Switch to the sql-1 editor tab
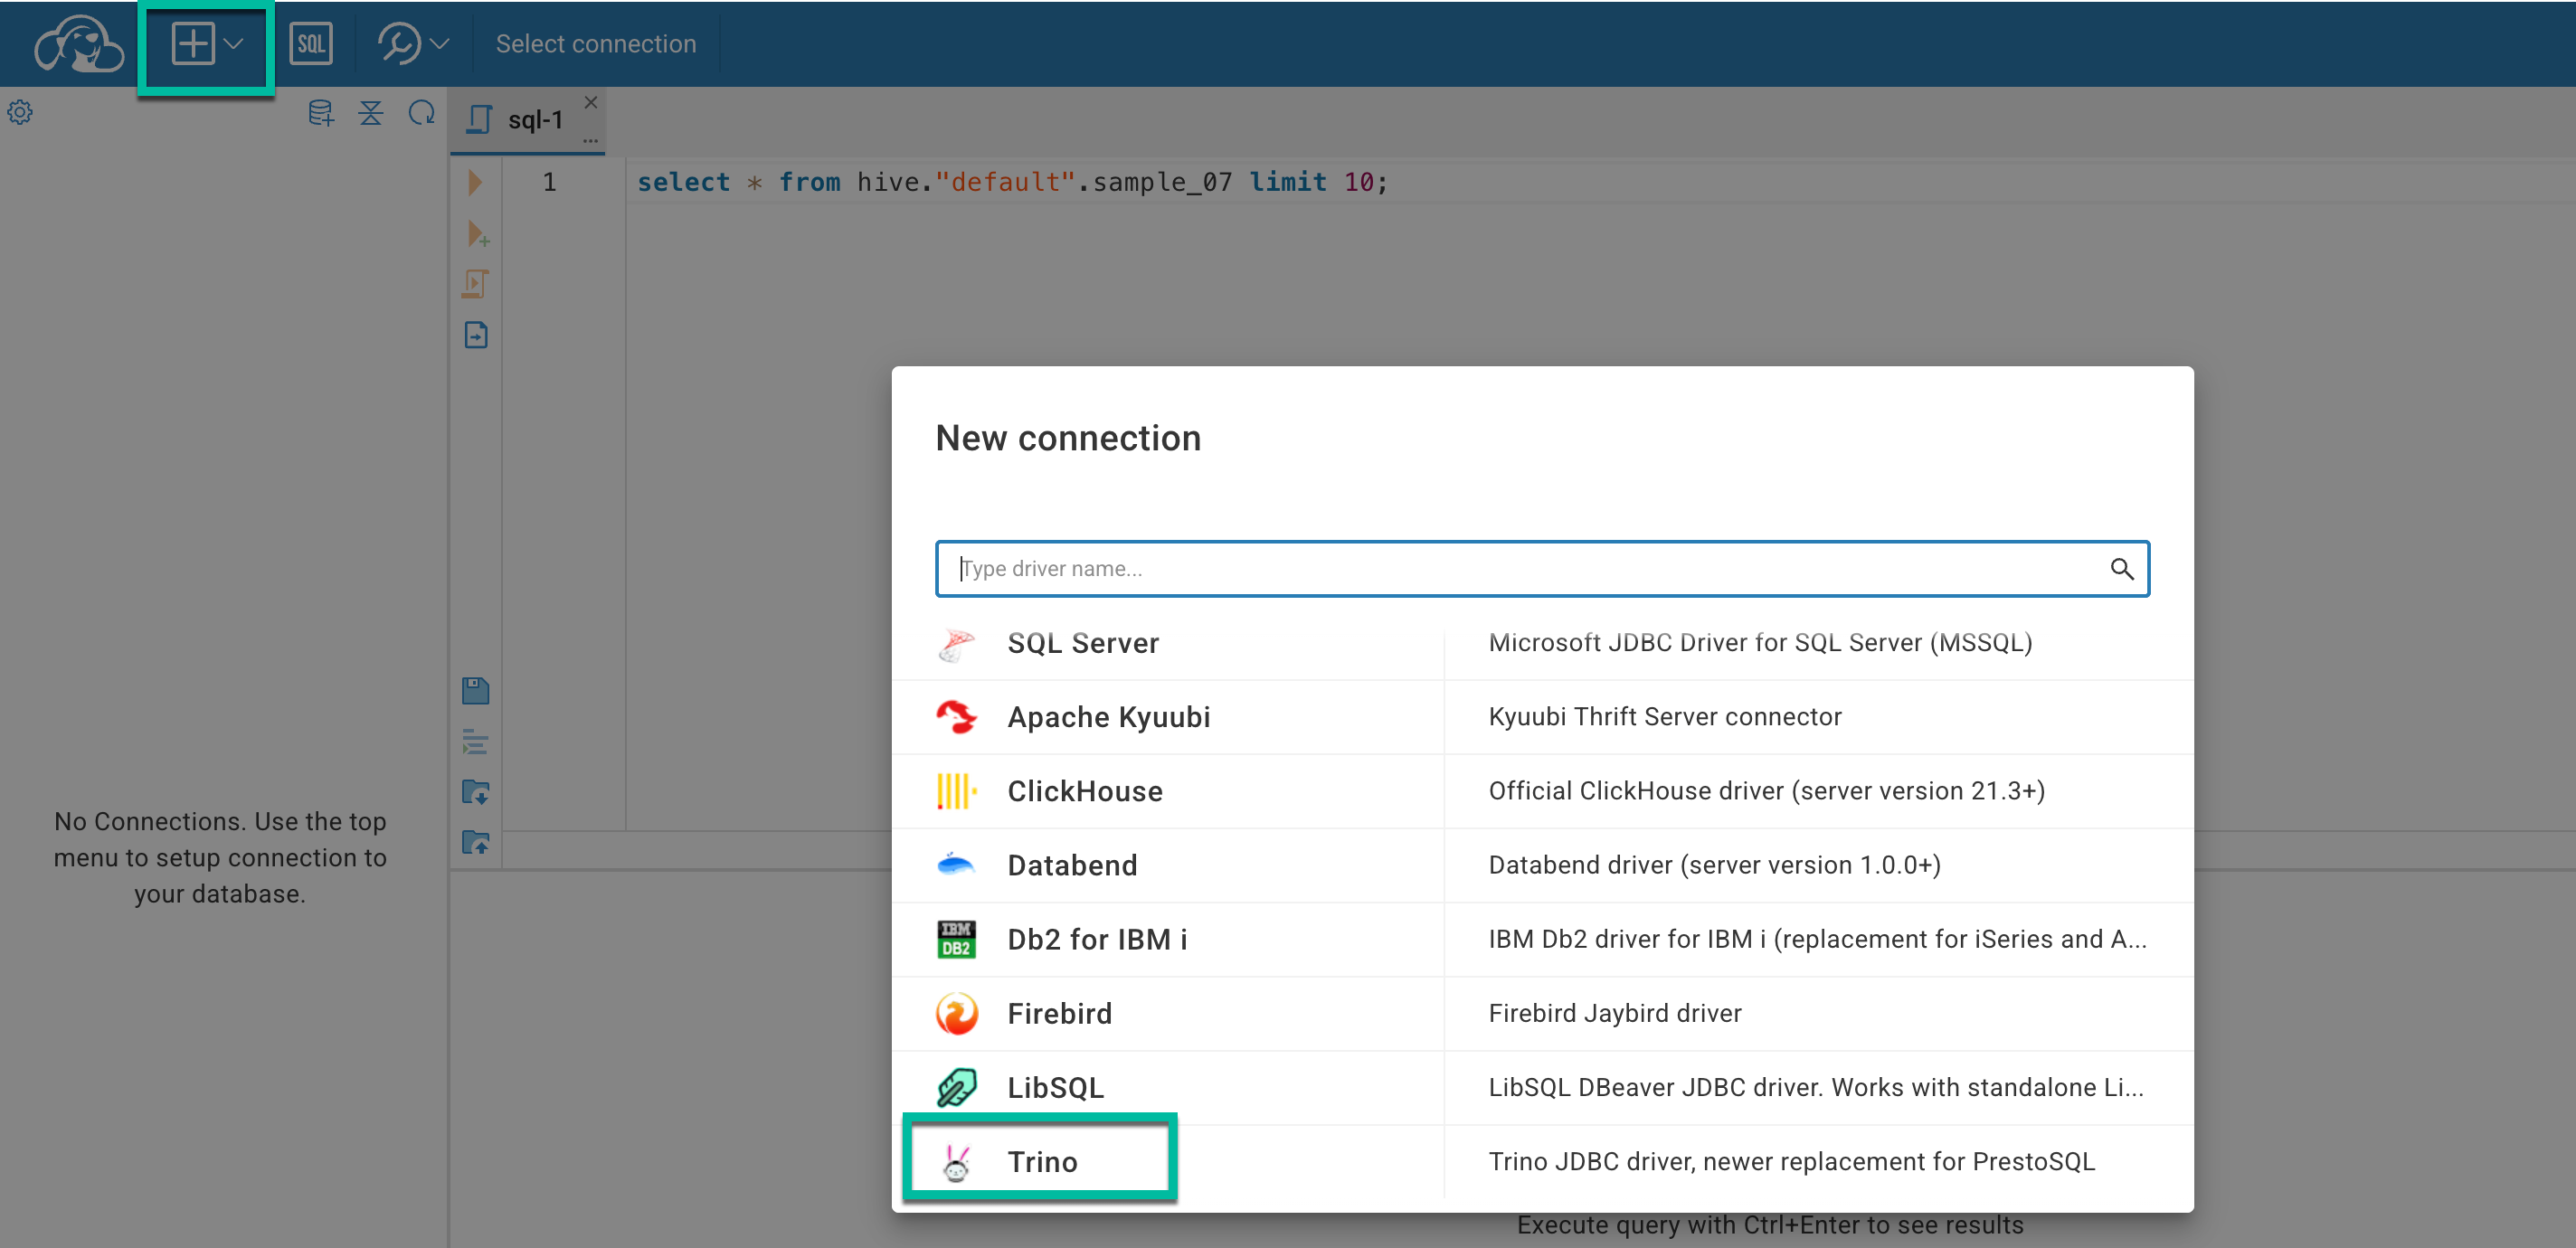 point(534,120)
